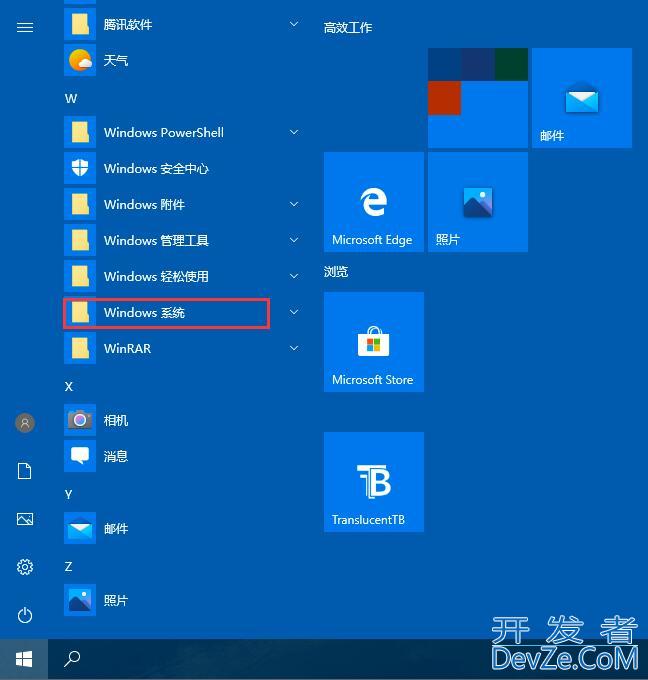Open the 天气 weather app
The image size is (648, 680).
point(115,61)
